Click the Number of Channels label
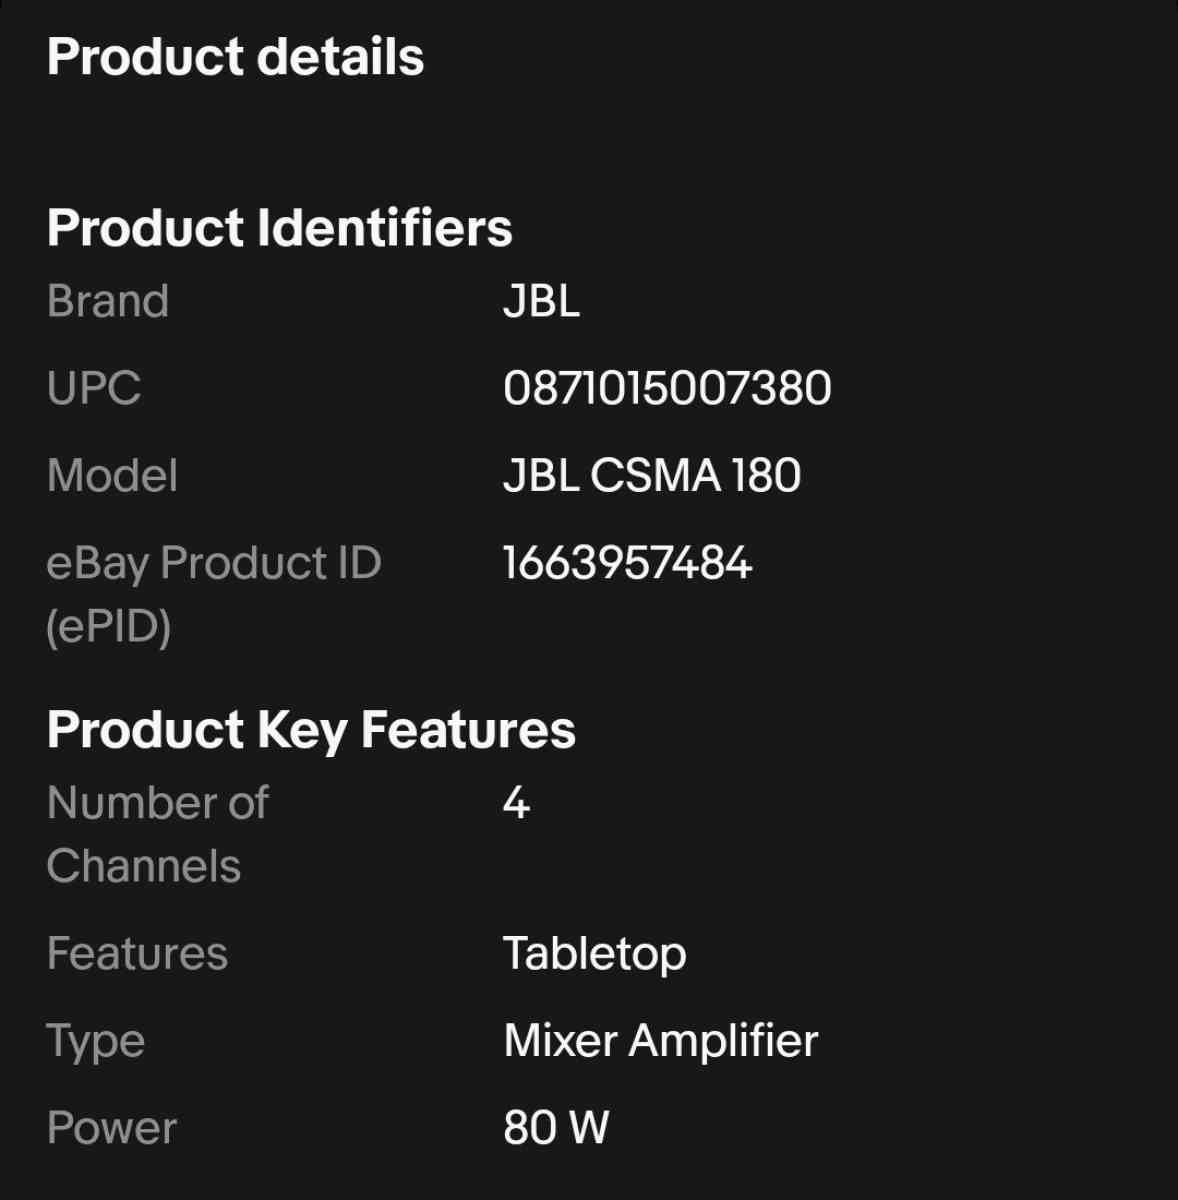The height and width of the screenshot is (1200, 1178). point(157,834)
